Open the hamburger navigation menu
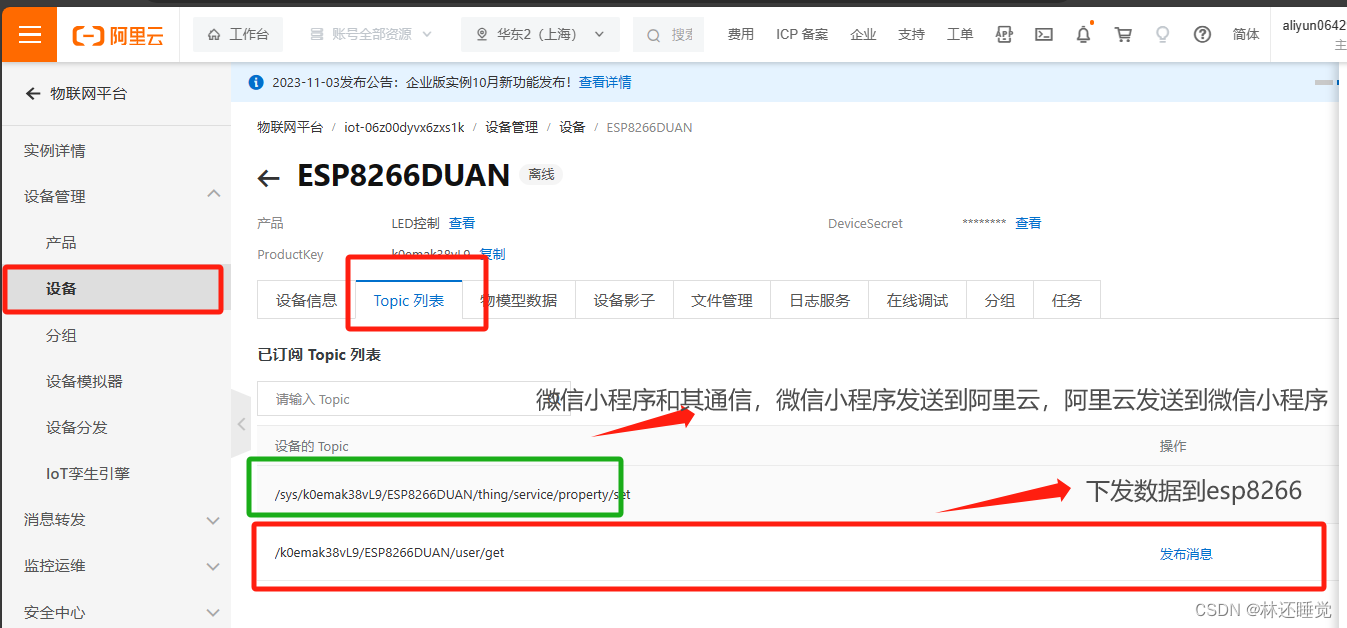This screenshot has width=1347, height=628. click(29, 34)
